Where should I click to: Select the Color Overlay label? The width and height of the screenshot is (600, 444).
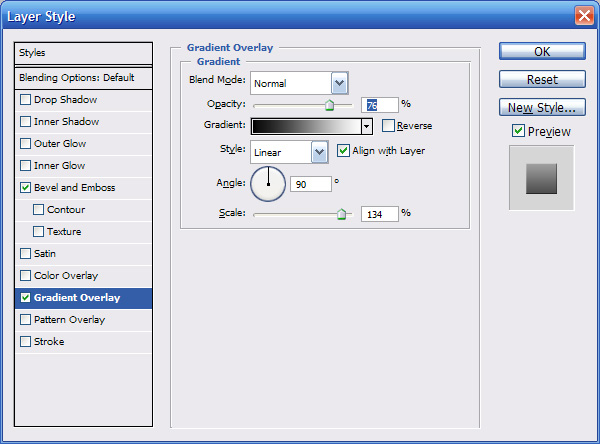click(66, 276)
